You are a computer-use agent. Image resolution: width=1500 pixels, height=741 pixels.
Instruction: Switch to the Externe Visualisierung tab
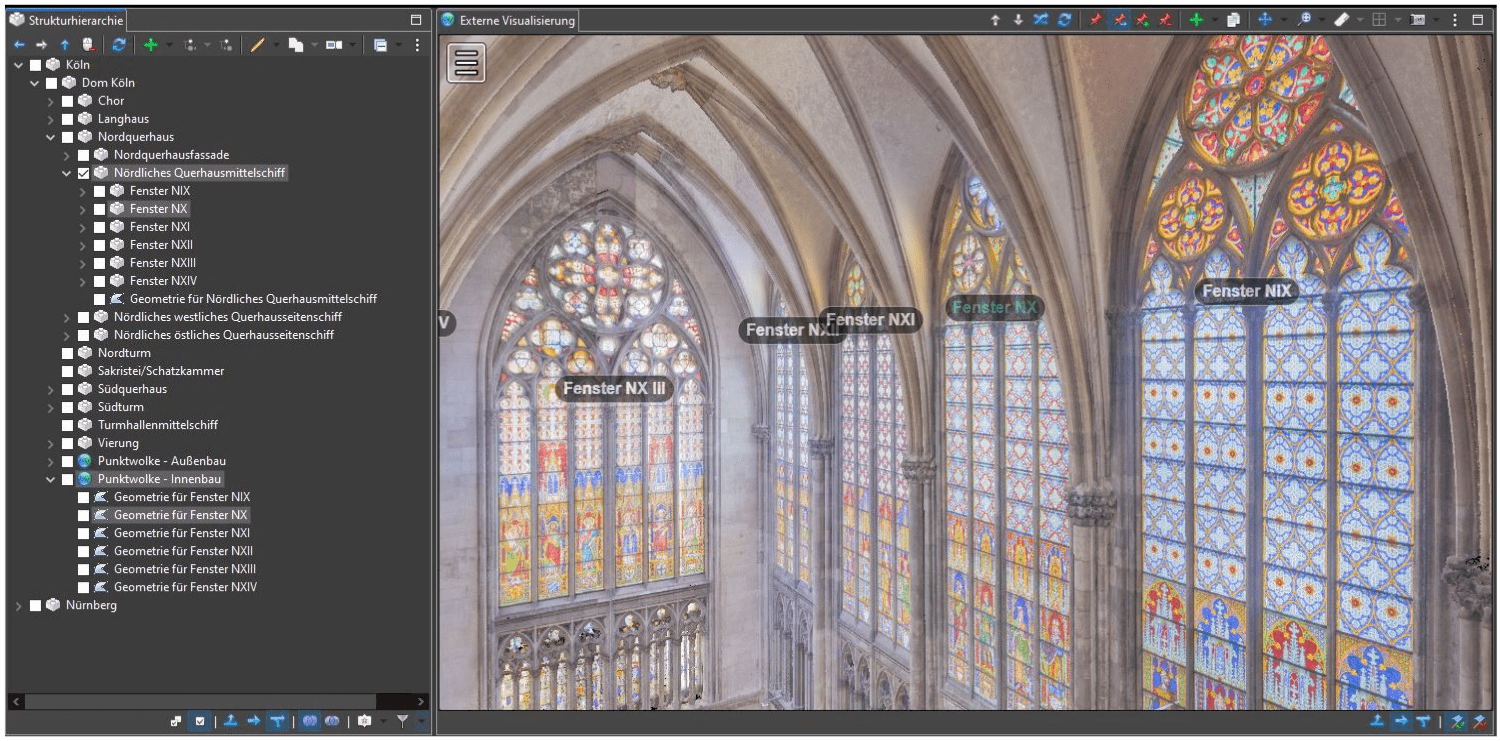click(508, 20)
